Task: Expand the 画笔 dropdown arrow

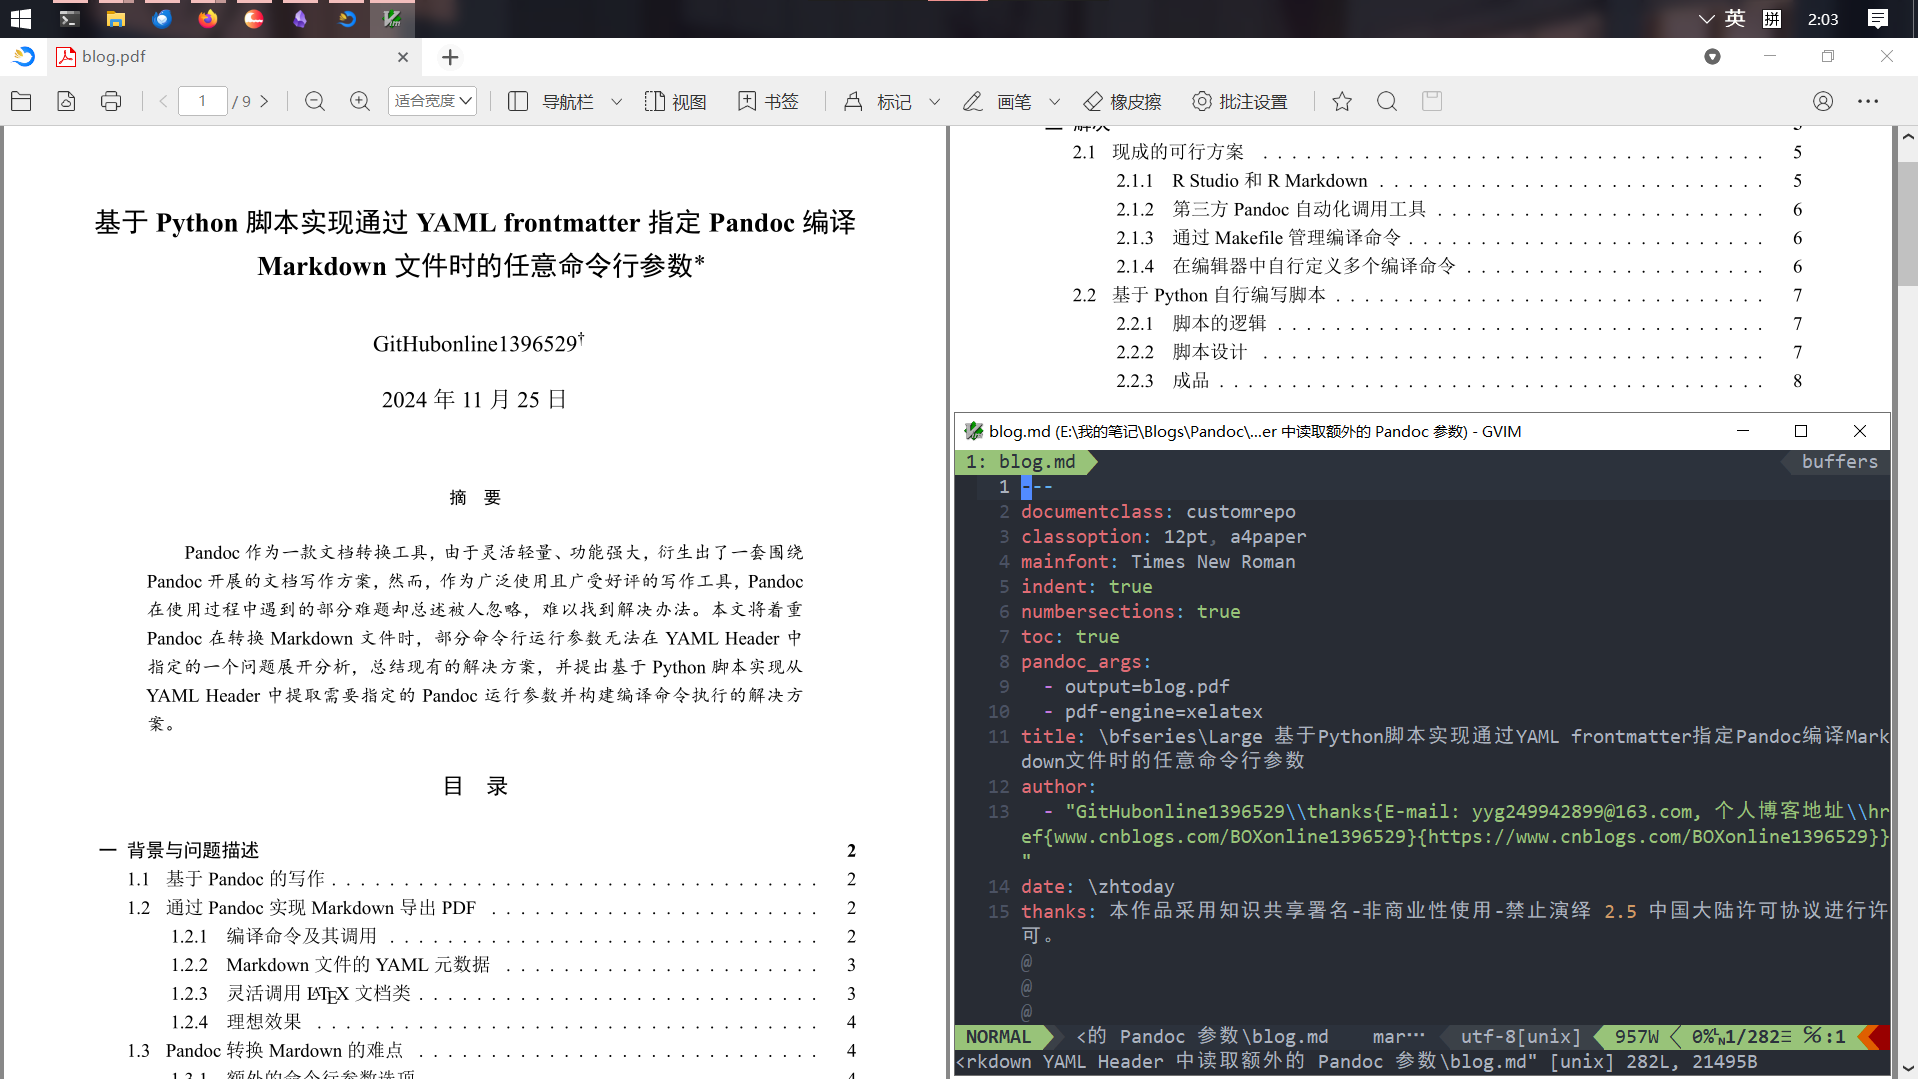Action: (x=1054, y=102)
